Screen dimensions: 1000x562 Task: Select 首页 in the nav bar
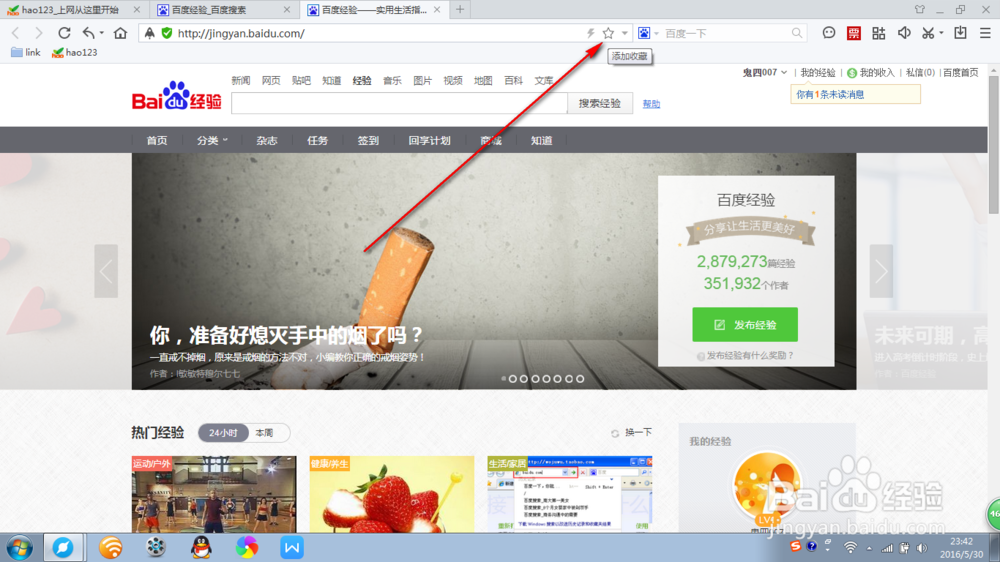[x=157, y=140]
